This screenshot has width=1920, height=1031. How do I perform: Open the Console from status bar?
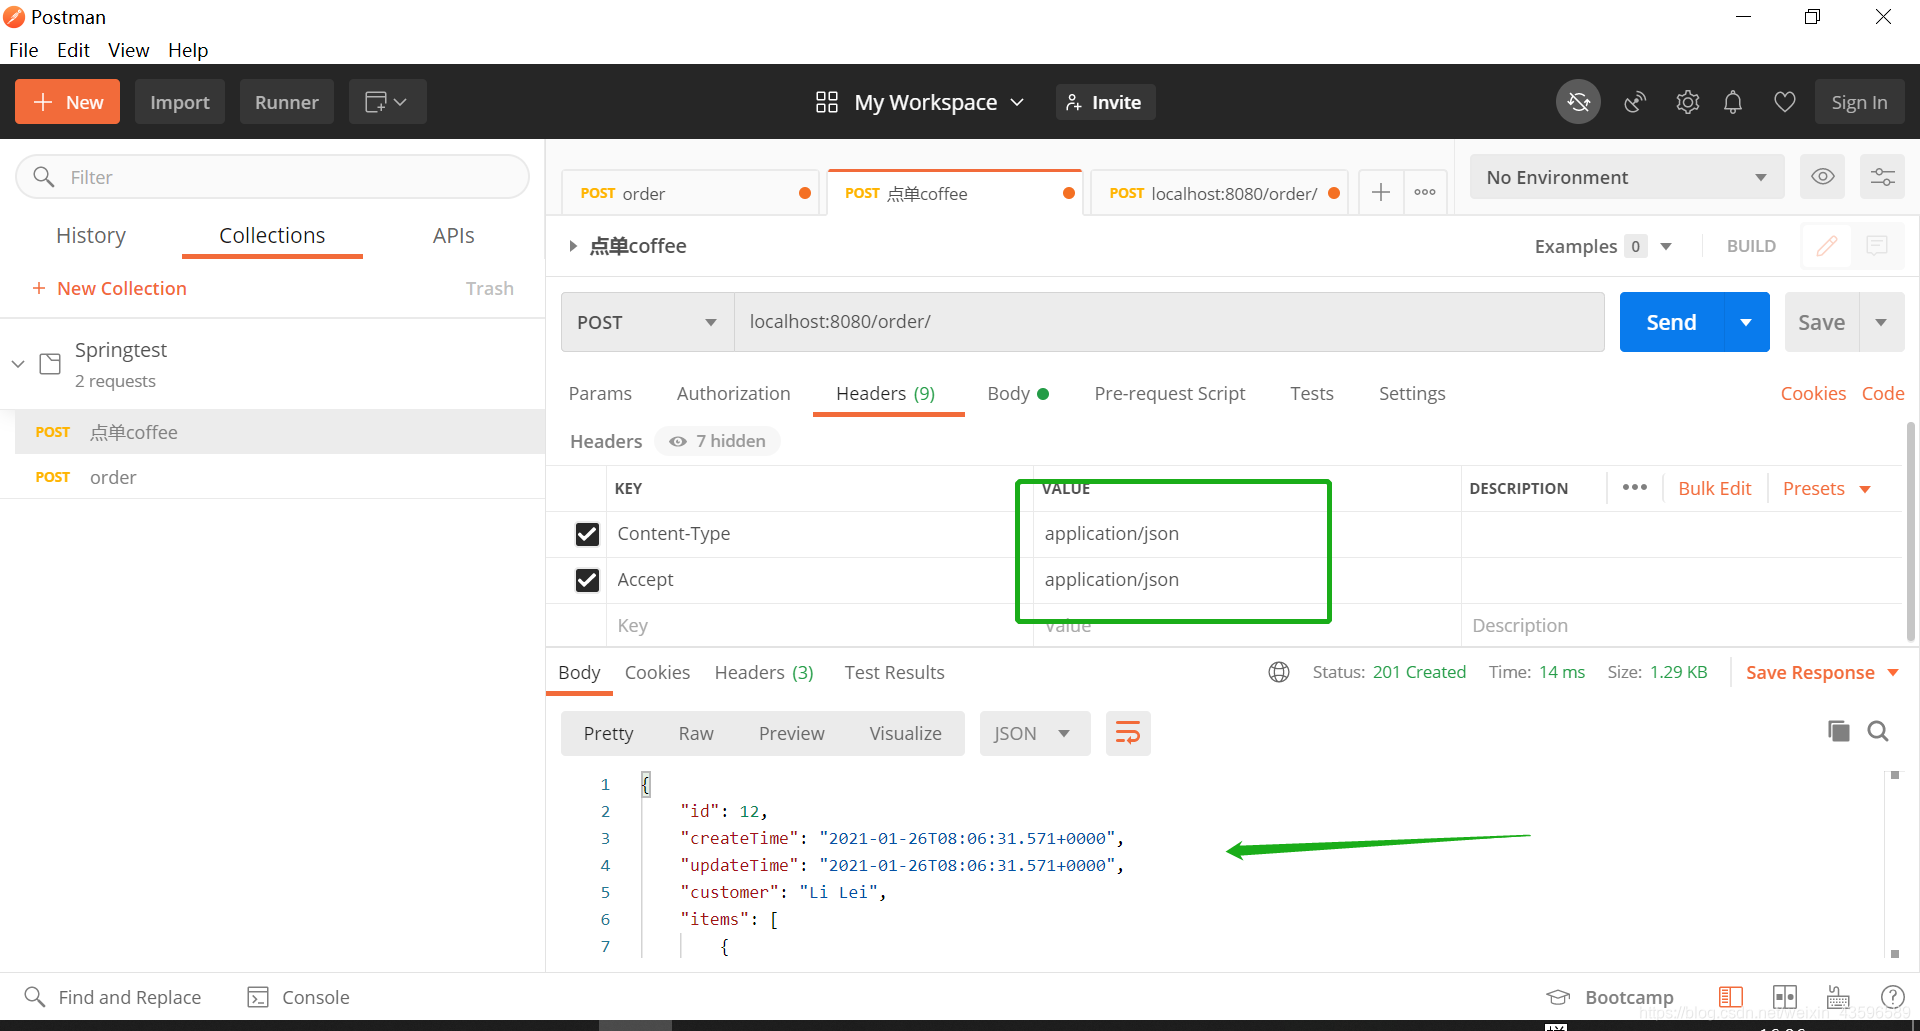pos(298,997)
